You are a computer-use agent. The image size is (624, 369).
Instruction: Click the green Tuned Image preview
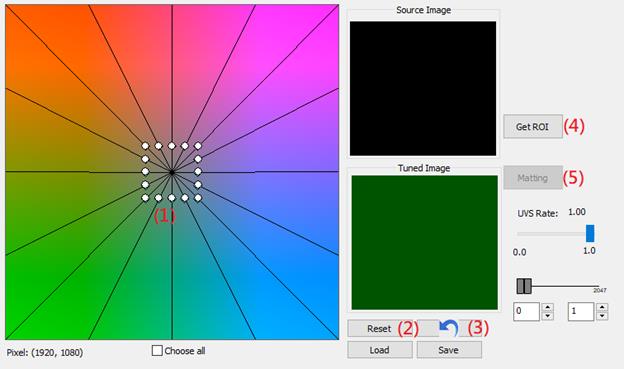coord(425,242)
